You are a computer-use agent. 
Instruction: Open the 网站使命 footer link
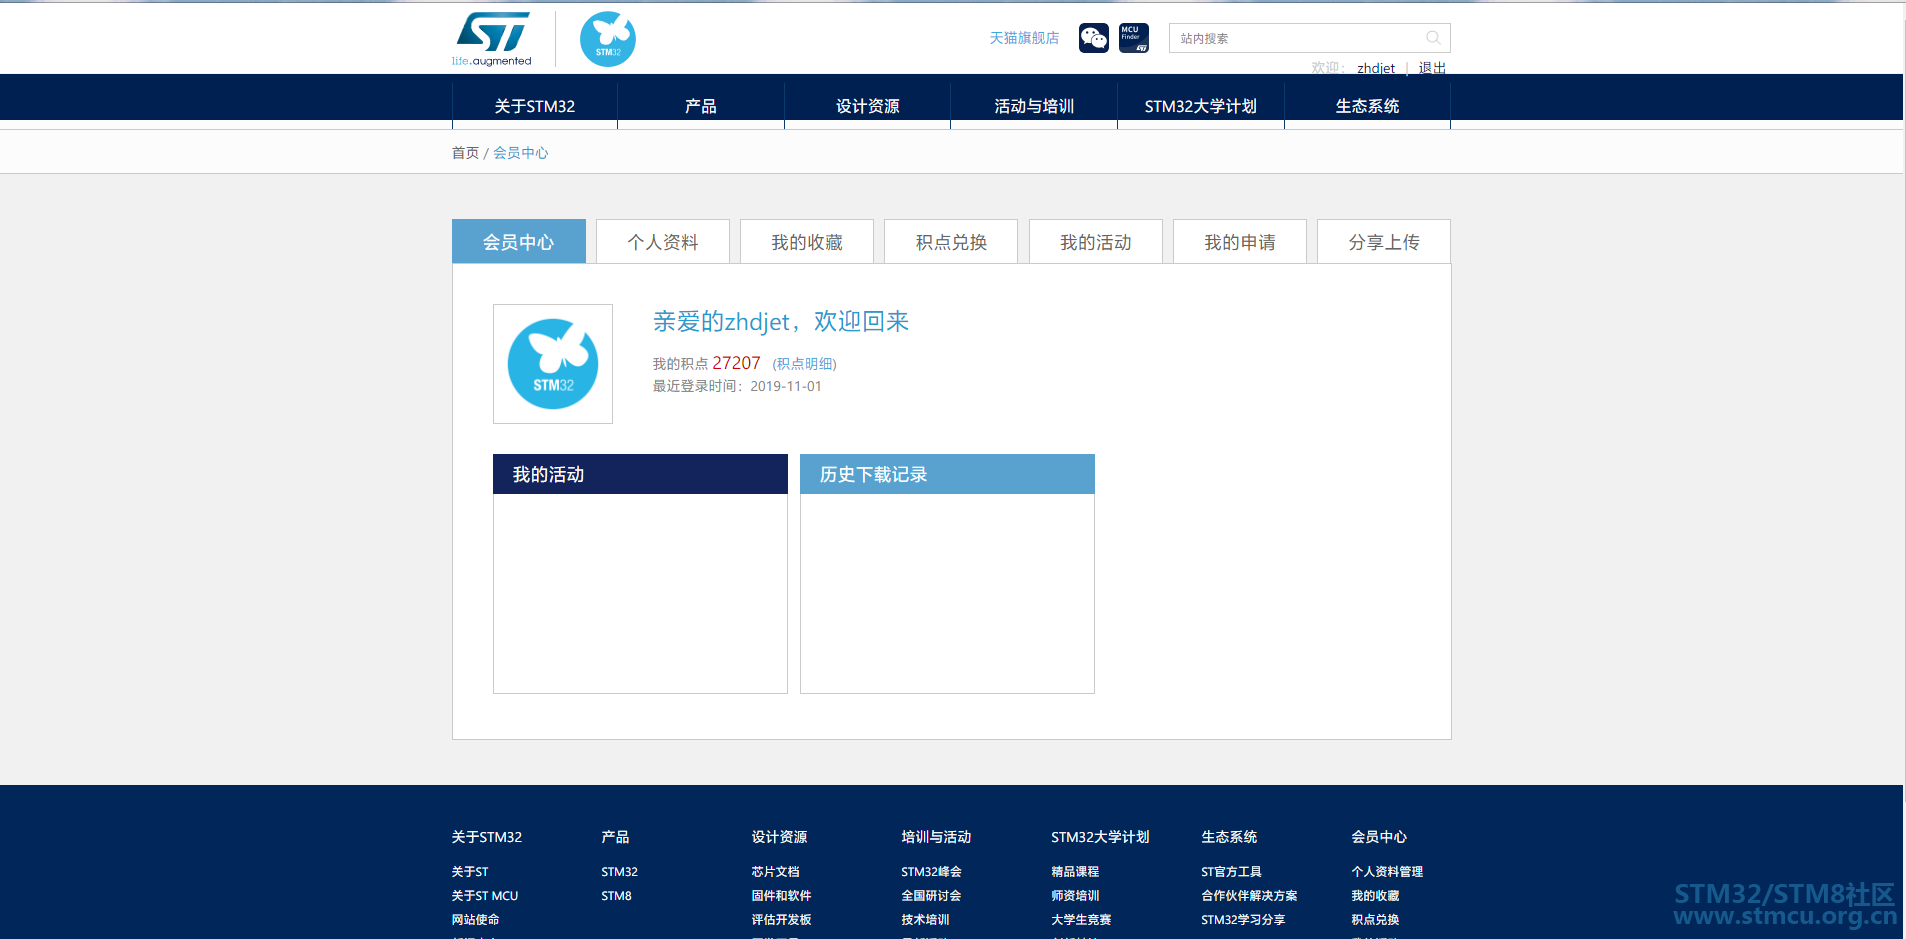point(475,920)
